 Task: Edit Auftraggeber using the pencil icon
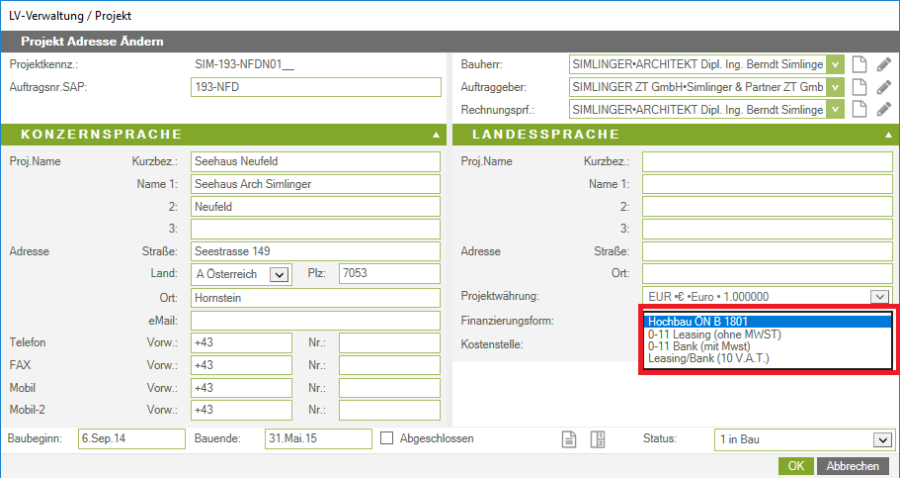(883, 87)
